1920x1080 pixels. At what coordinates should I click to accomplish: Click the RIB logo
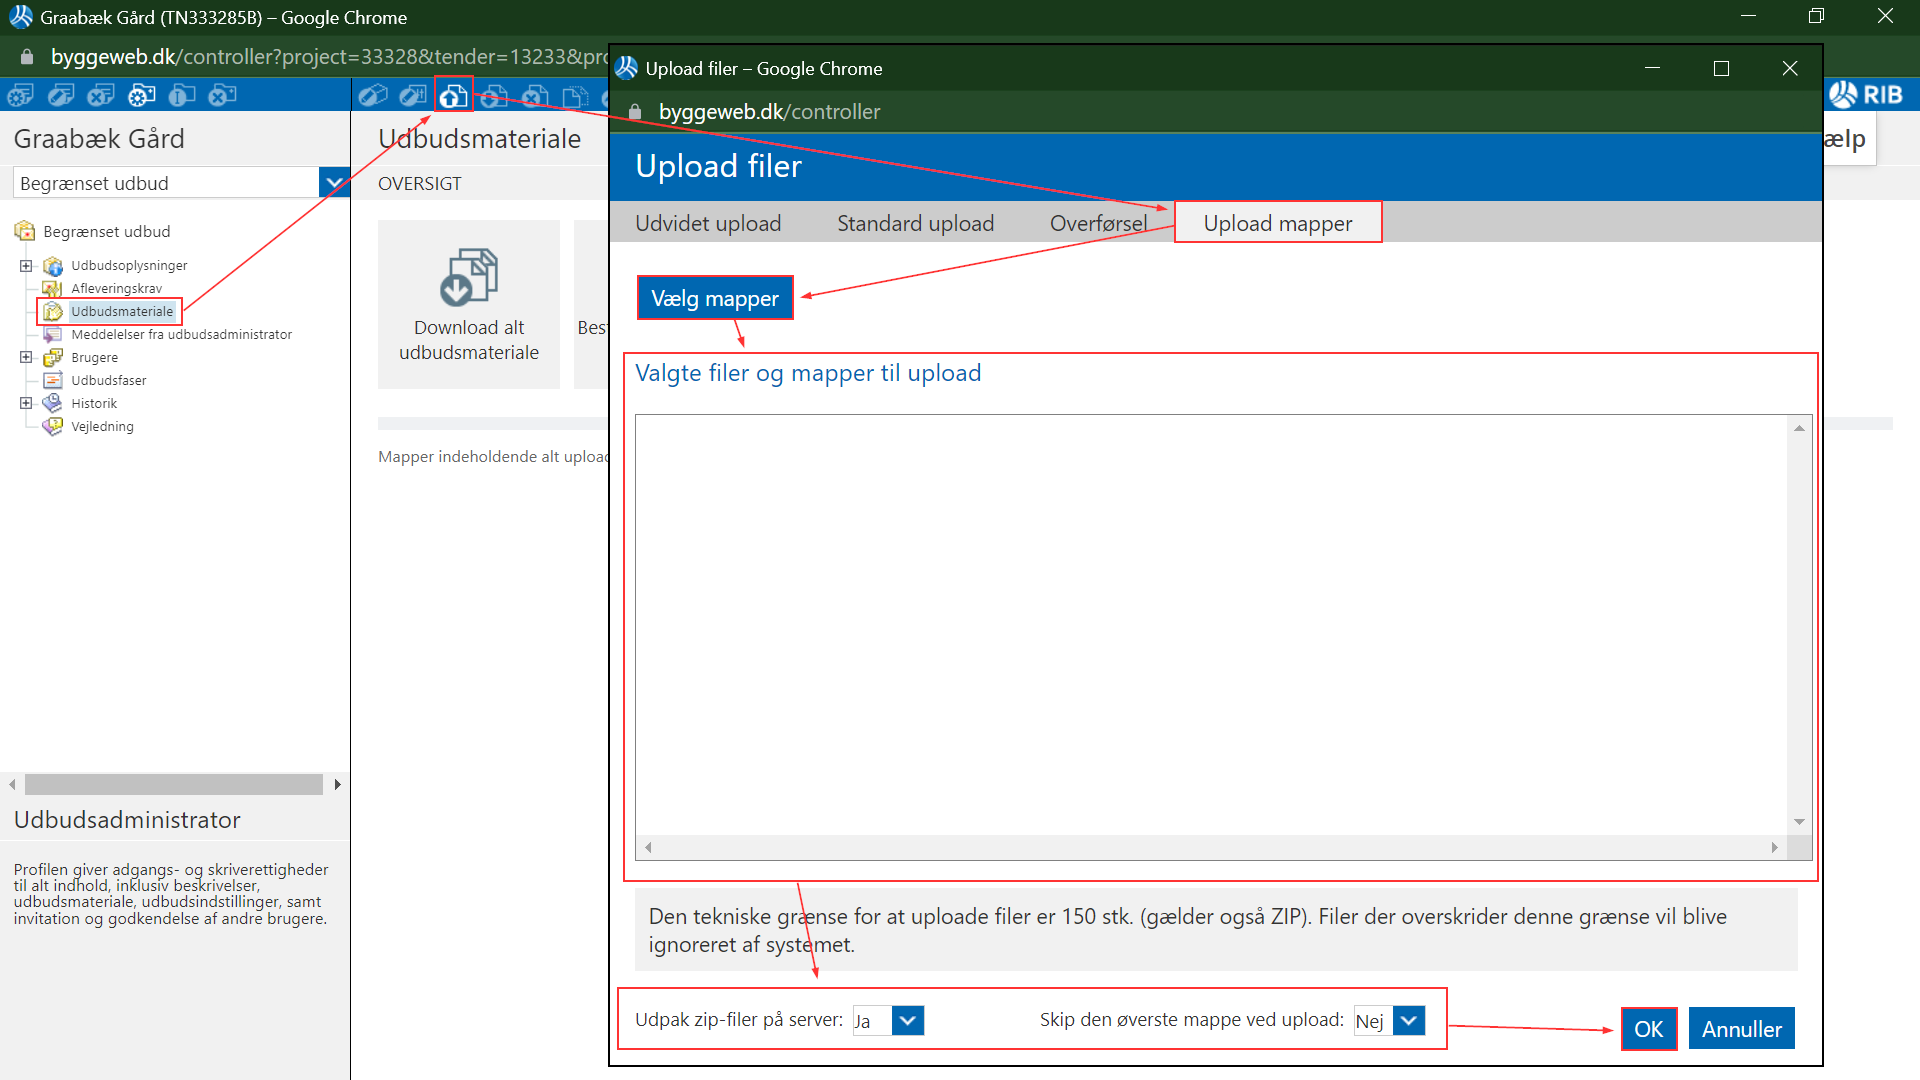pos(1866,95)
